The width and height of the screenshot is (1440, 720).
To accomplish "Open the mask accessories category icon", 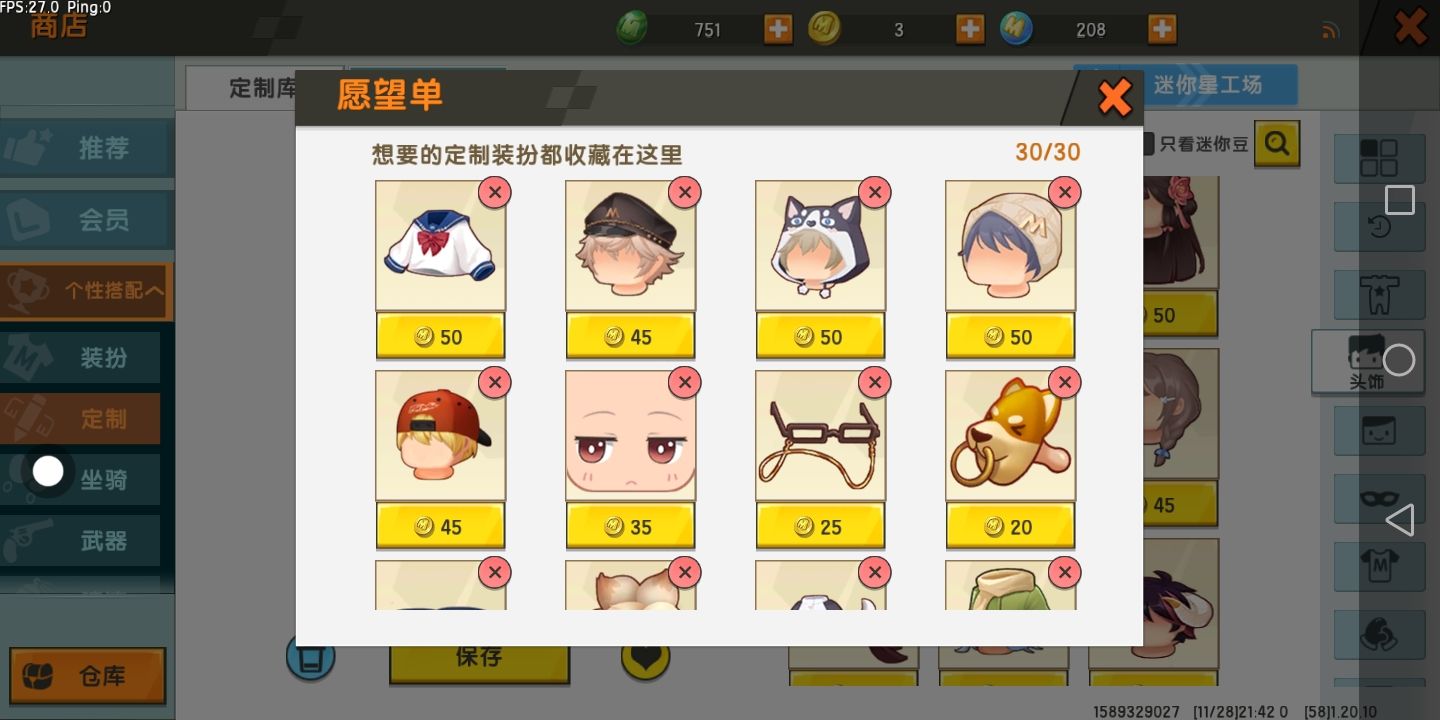I will point(1379,498).
